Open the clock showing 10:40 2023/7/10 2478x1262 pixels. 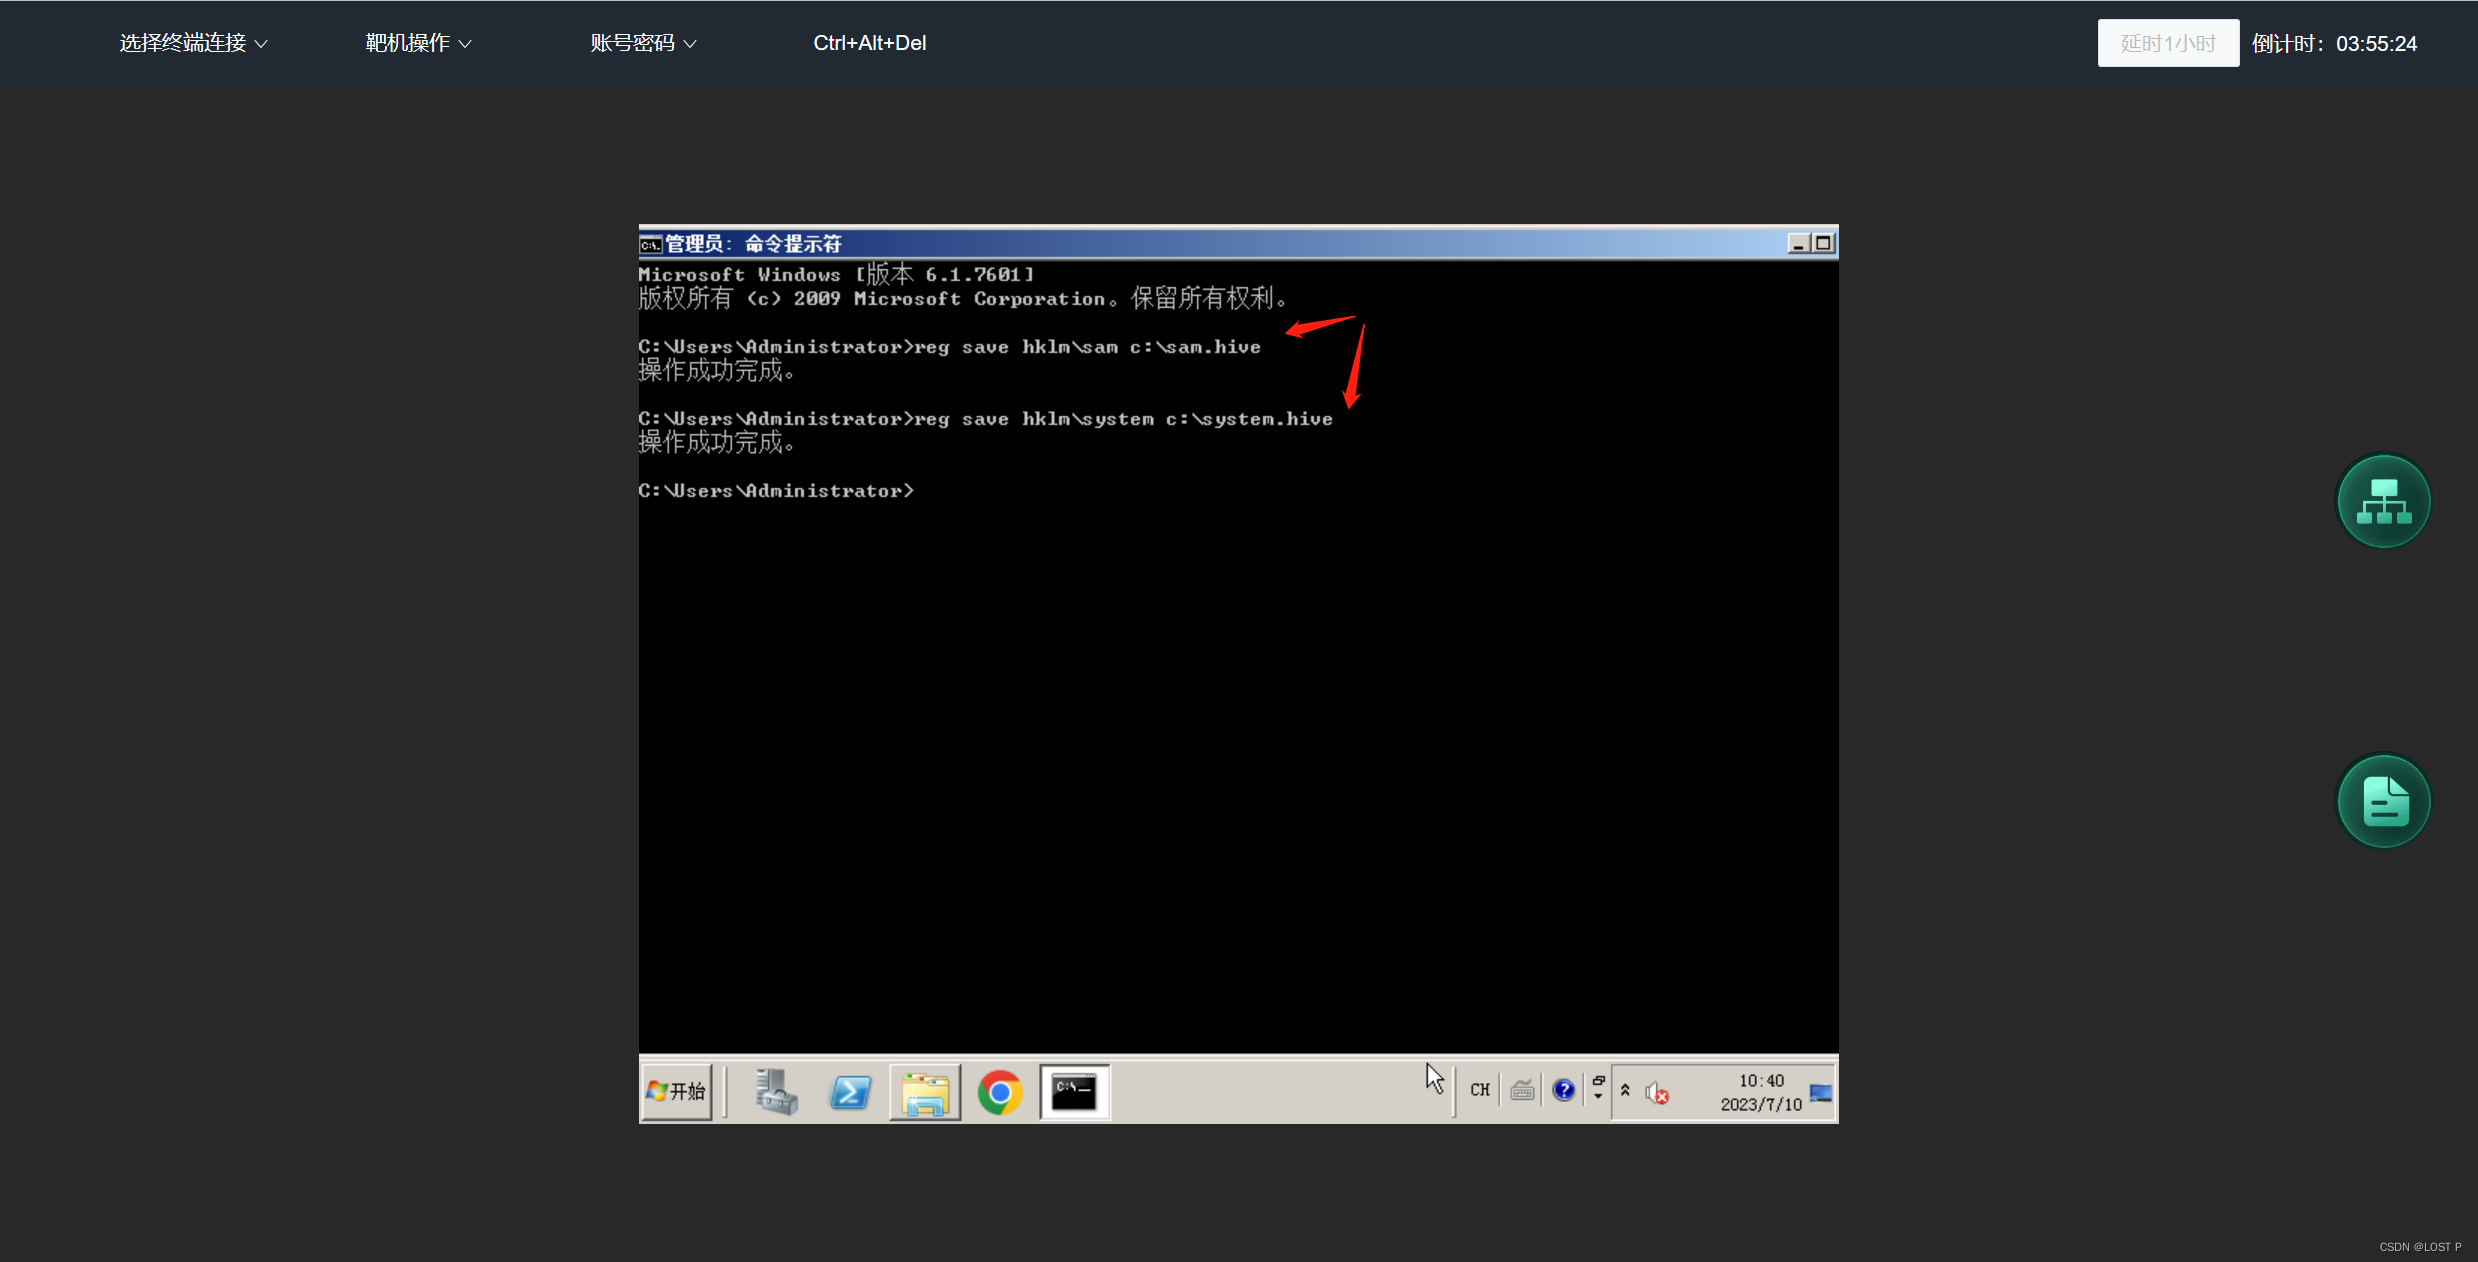click(1761, 1092)
